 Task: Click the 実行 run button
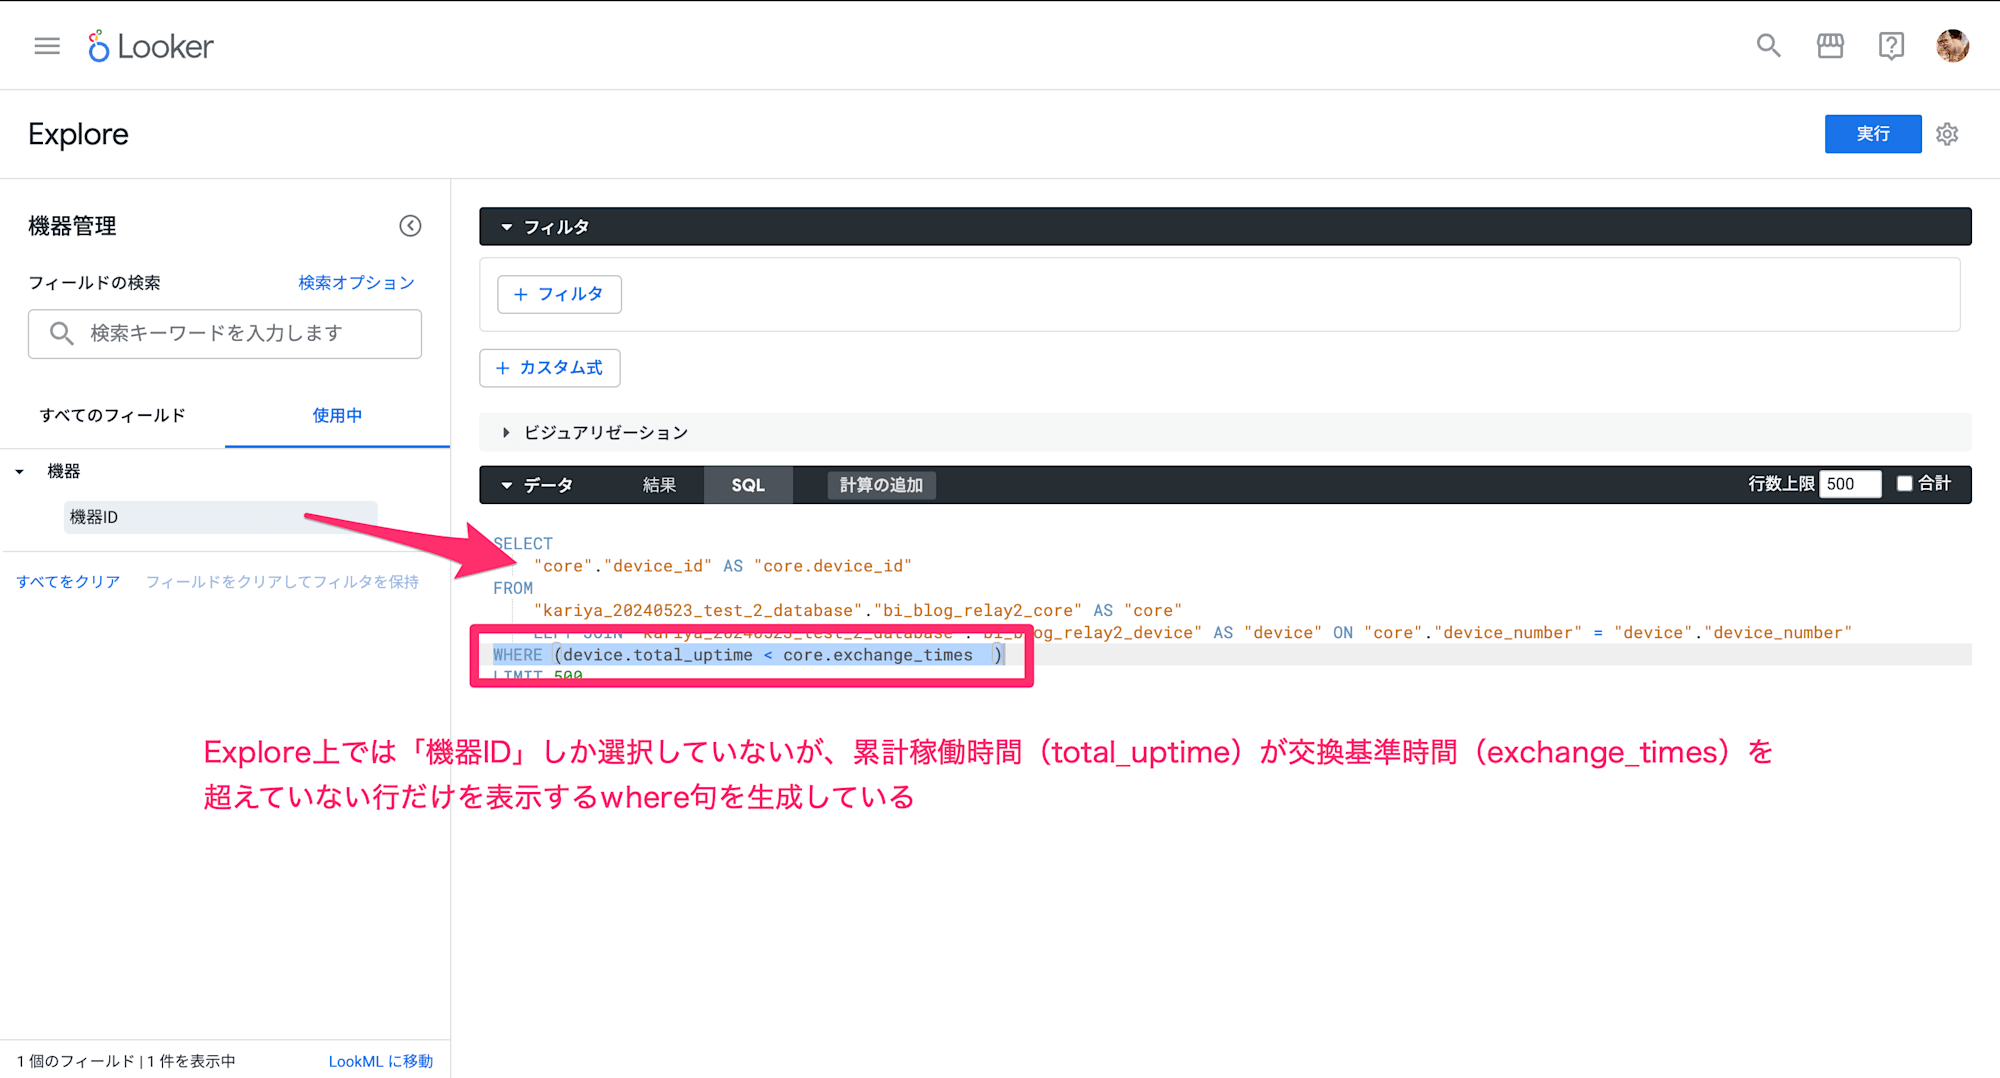point(1873,134)
